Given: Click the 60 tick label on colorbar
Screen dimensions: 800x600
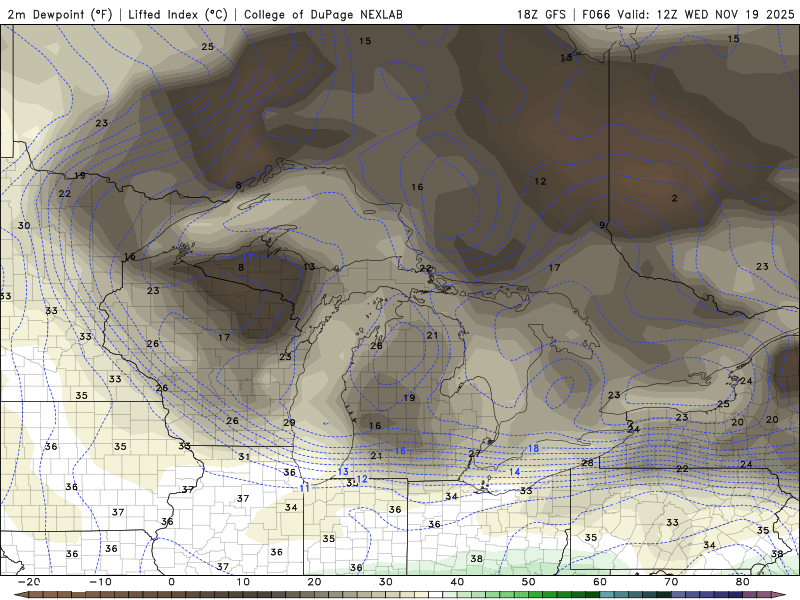Looking at the screenshot, I should (x=600, y=582).
